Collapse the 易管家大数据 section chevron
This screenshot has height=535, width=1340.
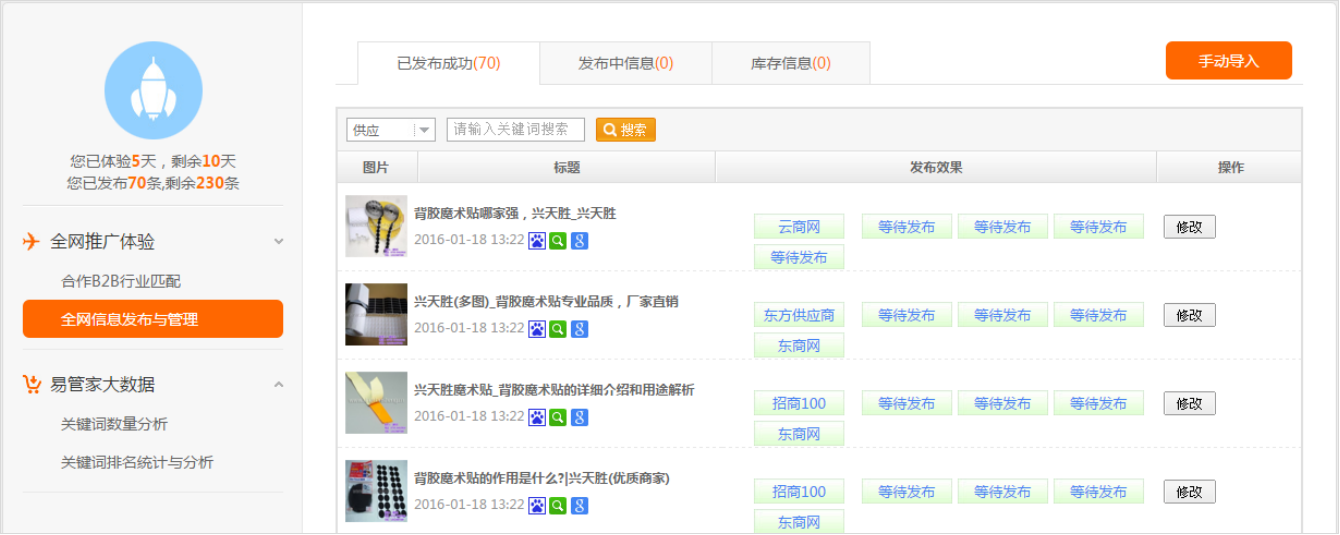coord(279,385)
